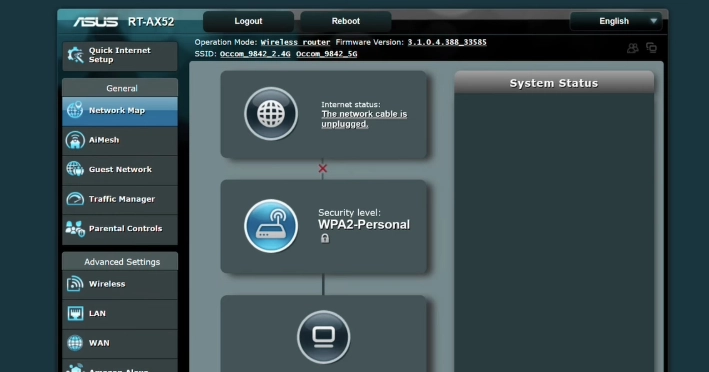Click the LAN port icon

(75, 313)
